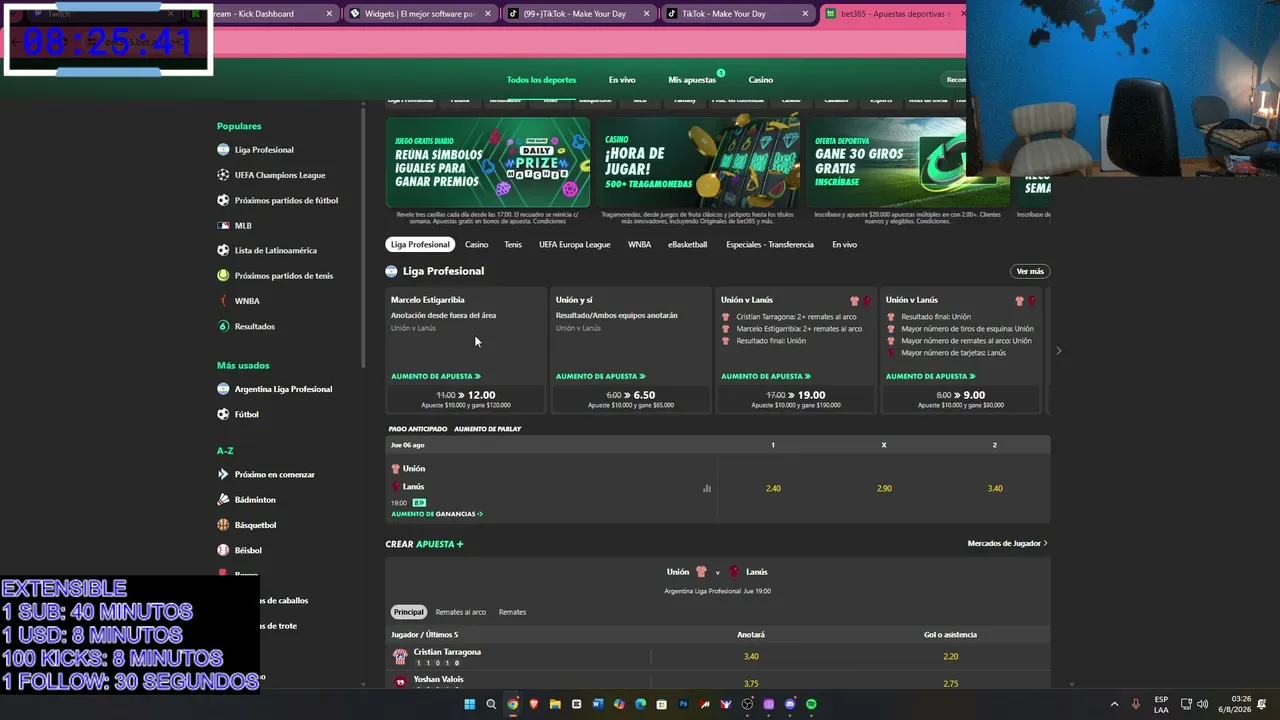Screen dimensions: 1280x720
Task: Open Casino tab in header
Action: click(761, 80)
